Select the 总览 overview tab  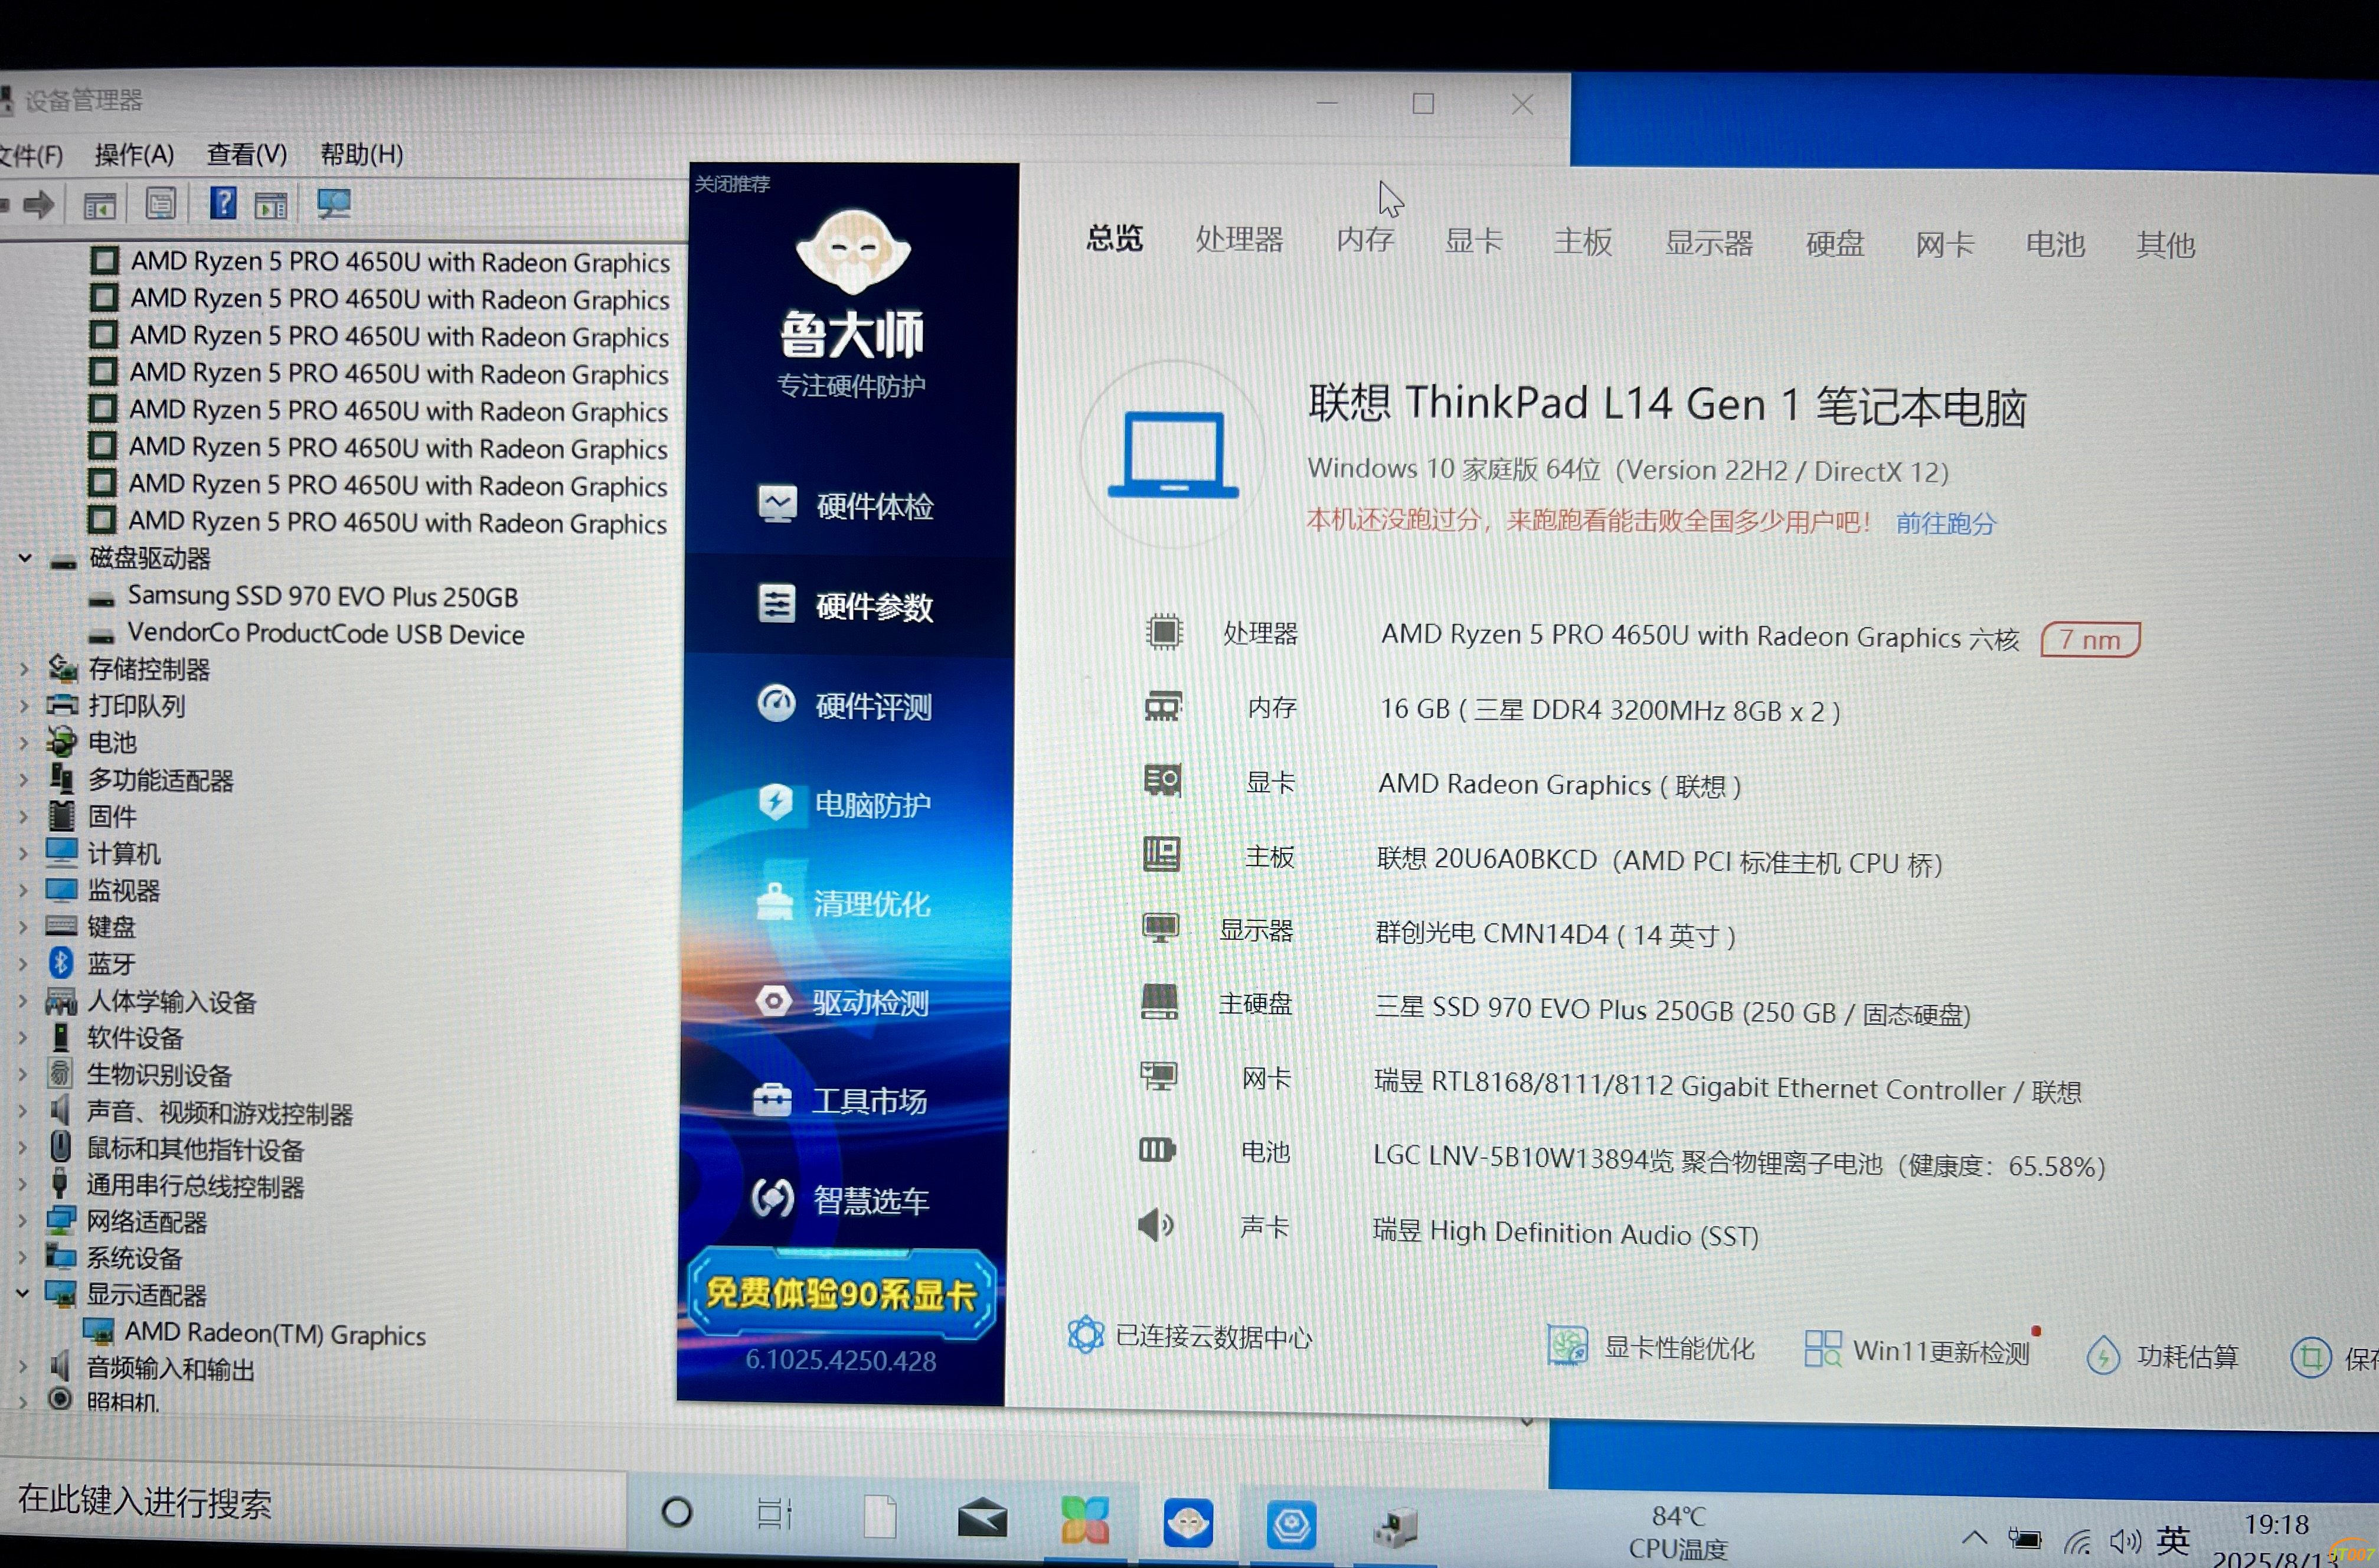click(x=1114, y=238)
